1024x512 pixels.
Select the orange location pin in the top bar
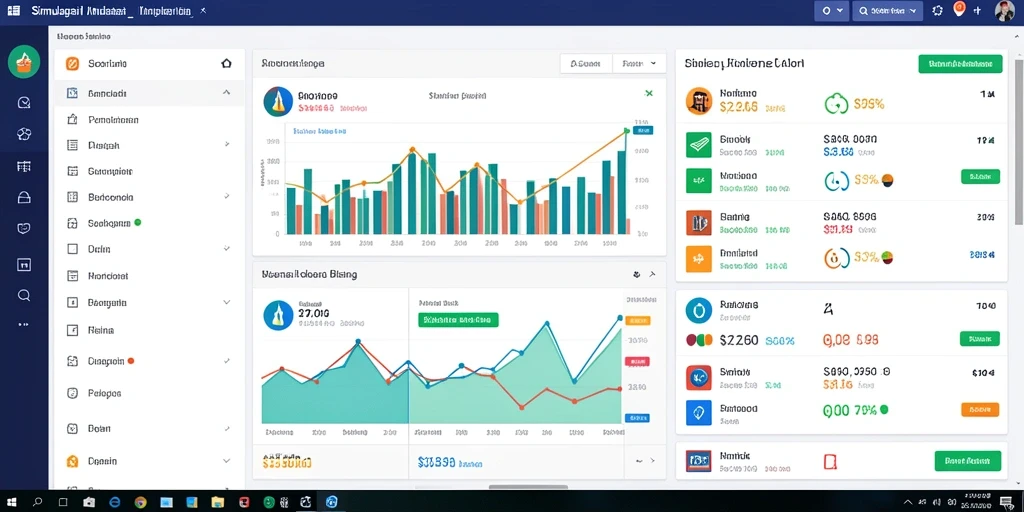[959, 10]
